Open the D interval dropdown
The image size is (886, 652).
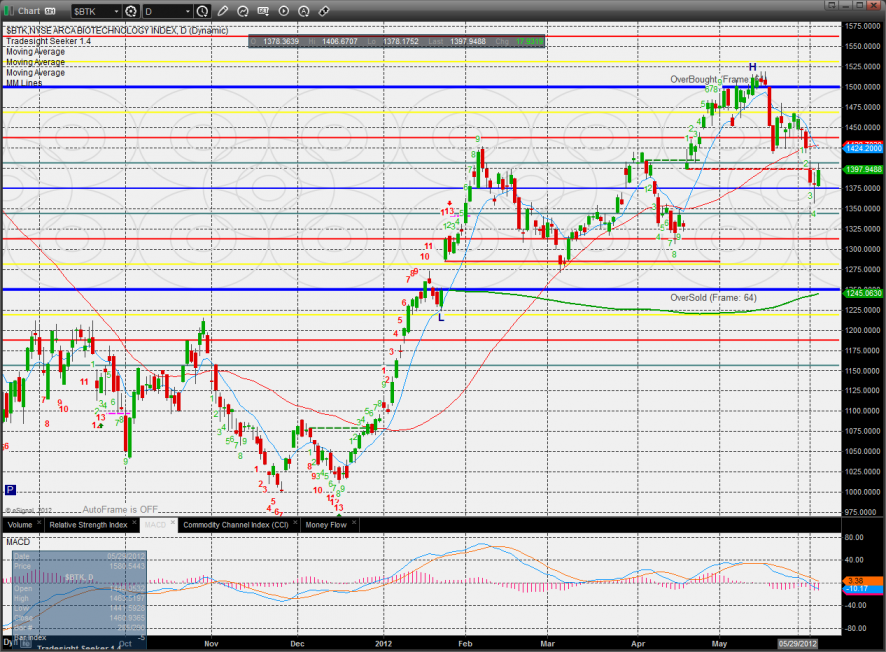(x=188, y=11)
